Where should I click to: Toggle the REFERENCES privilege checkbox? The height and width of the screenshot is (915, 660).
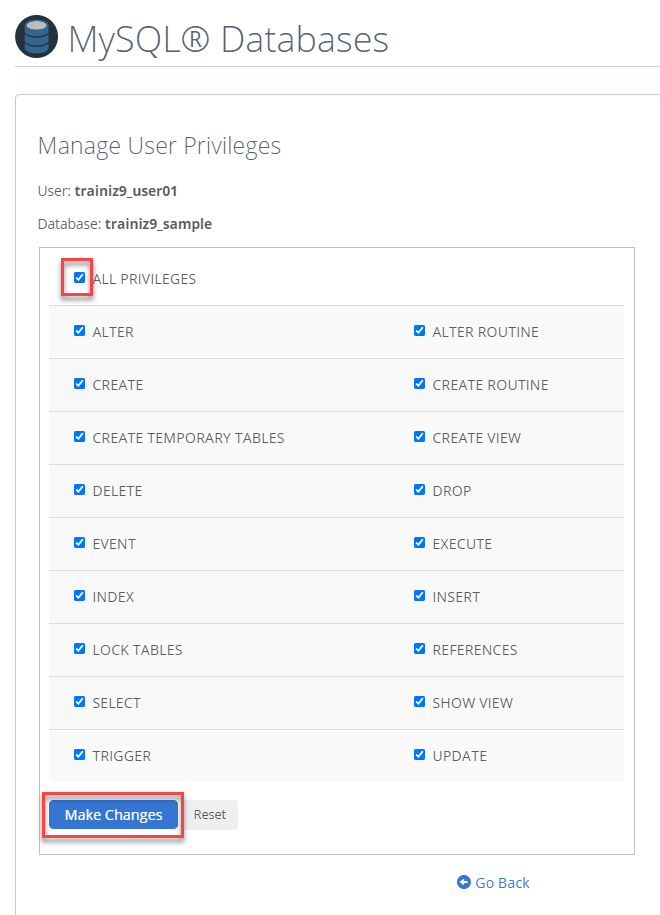point(419,648)
